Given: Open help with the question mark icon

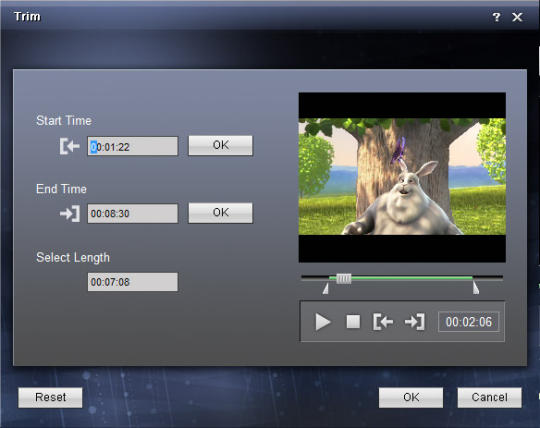Looking at the screenshot, I should [496, 17].
